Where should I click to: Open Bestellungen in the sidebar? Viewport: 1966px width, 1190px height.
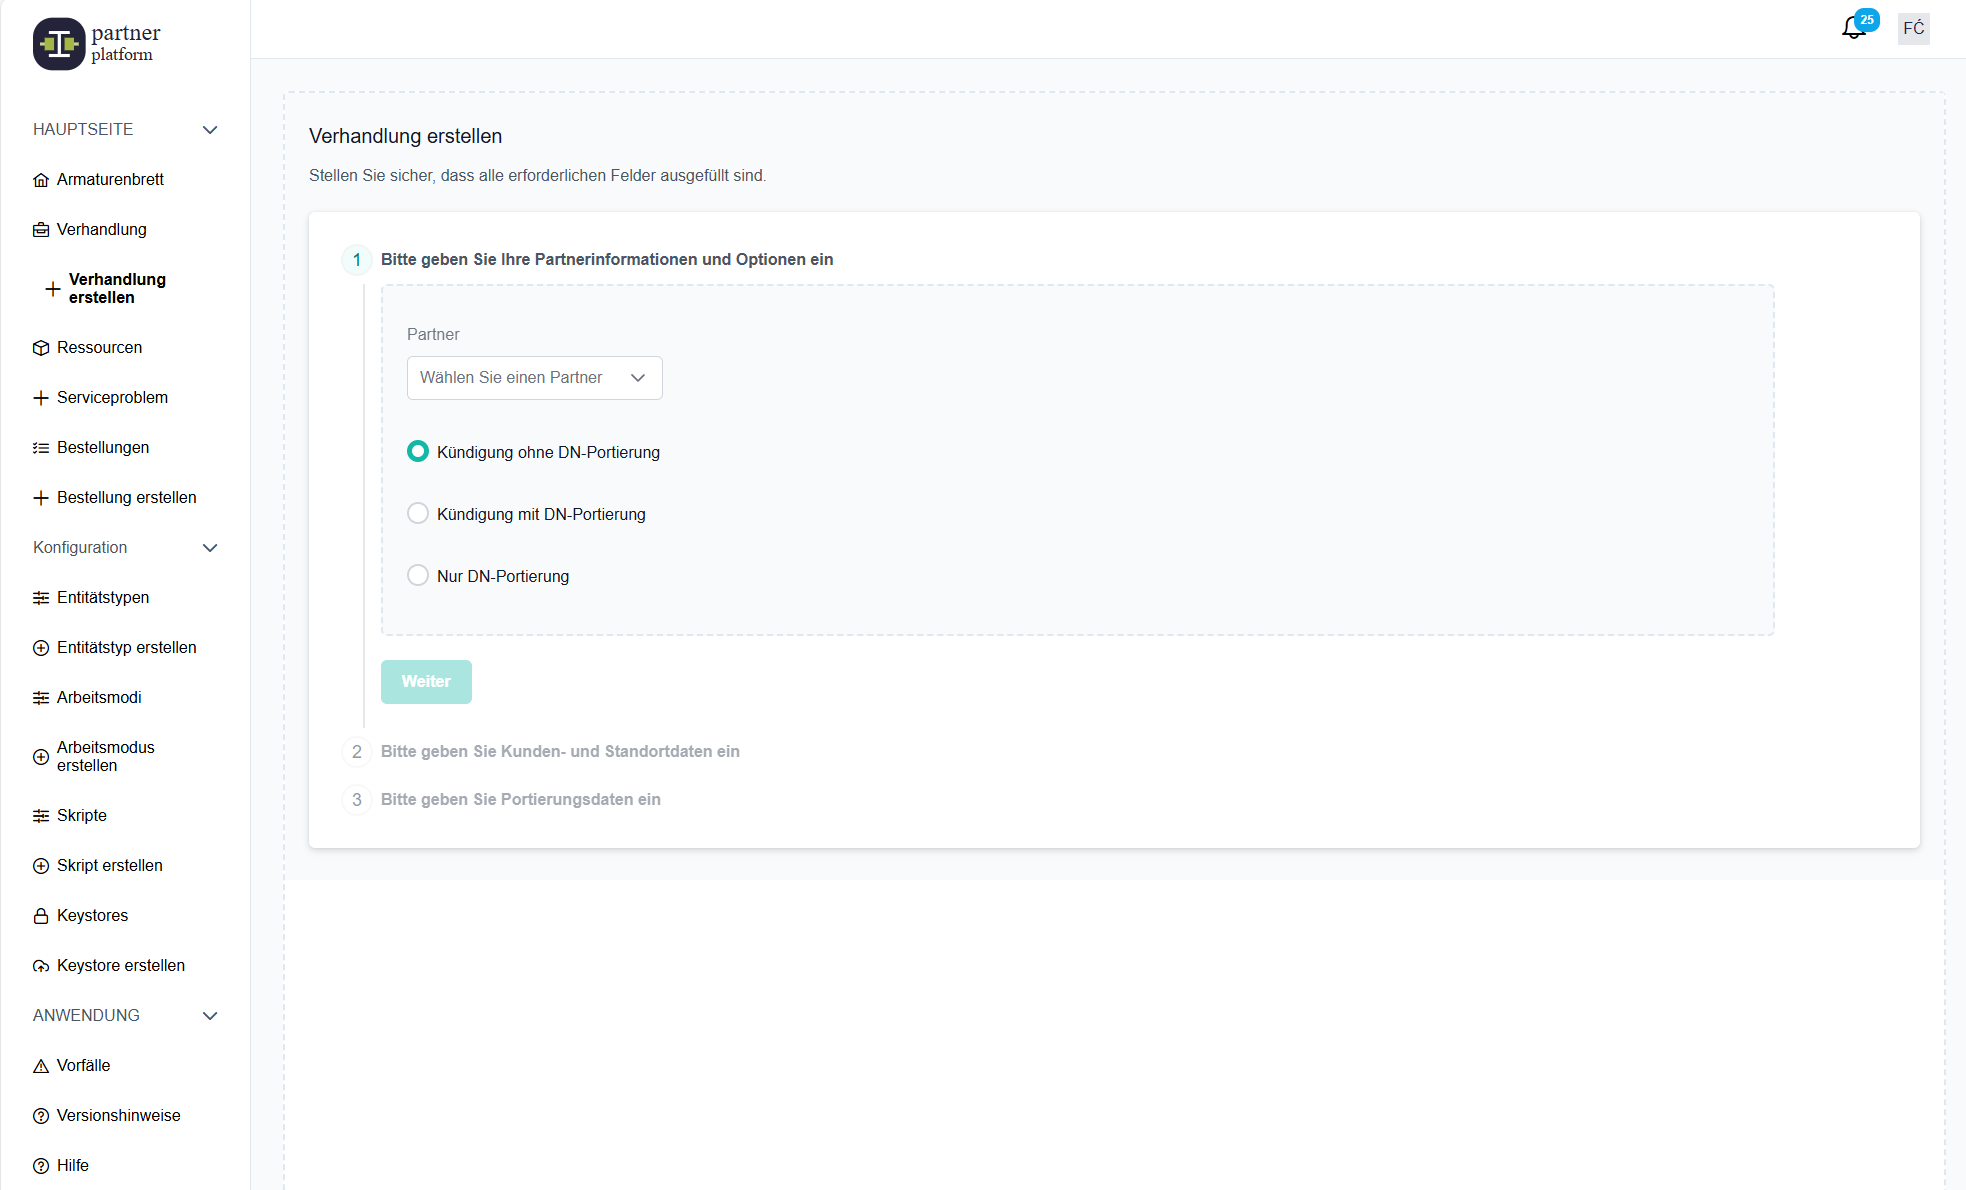coord(103,448)
